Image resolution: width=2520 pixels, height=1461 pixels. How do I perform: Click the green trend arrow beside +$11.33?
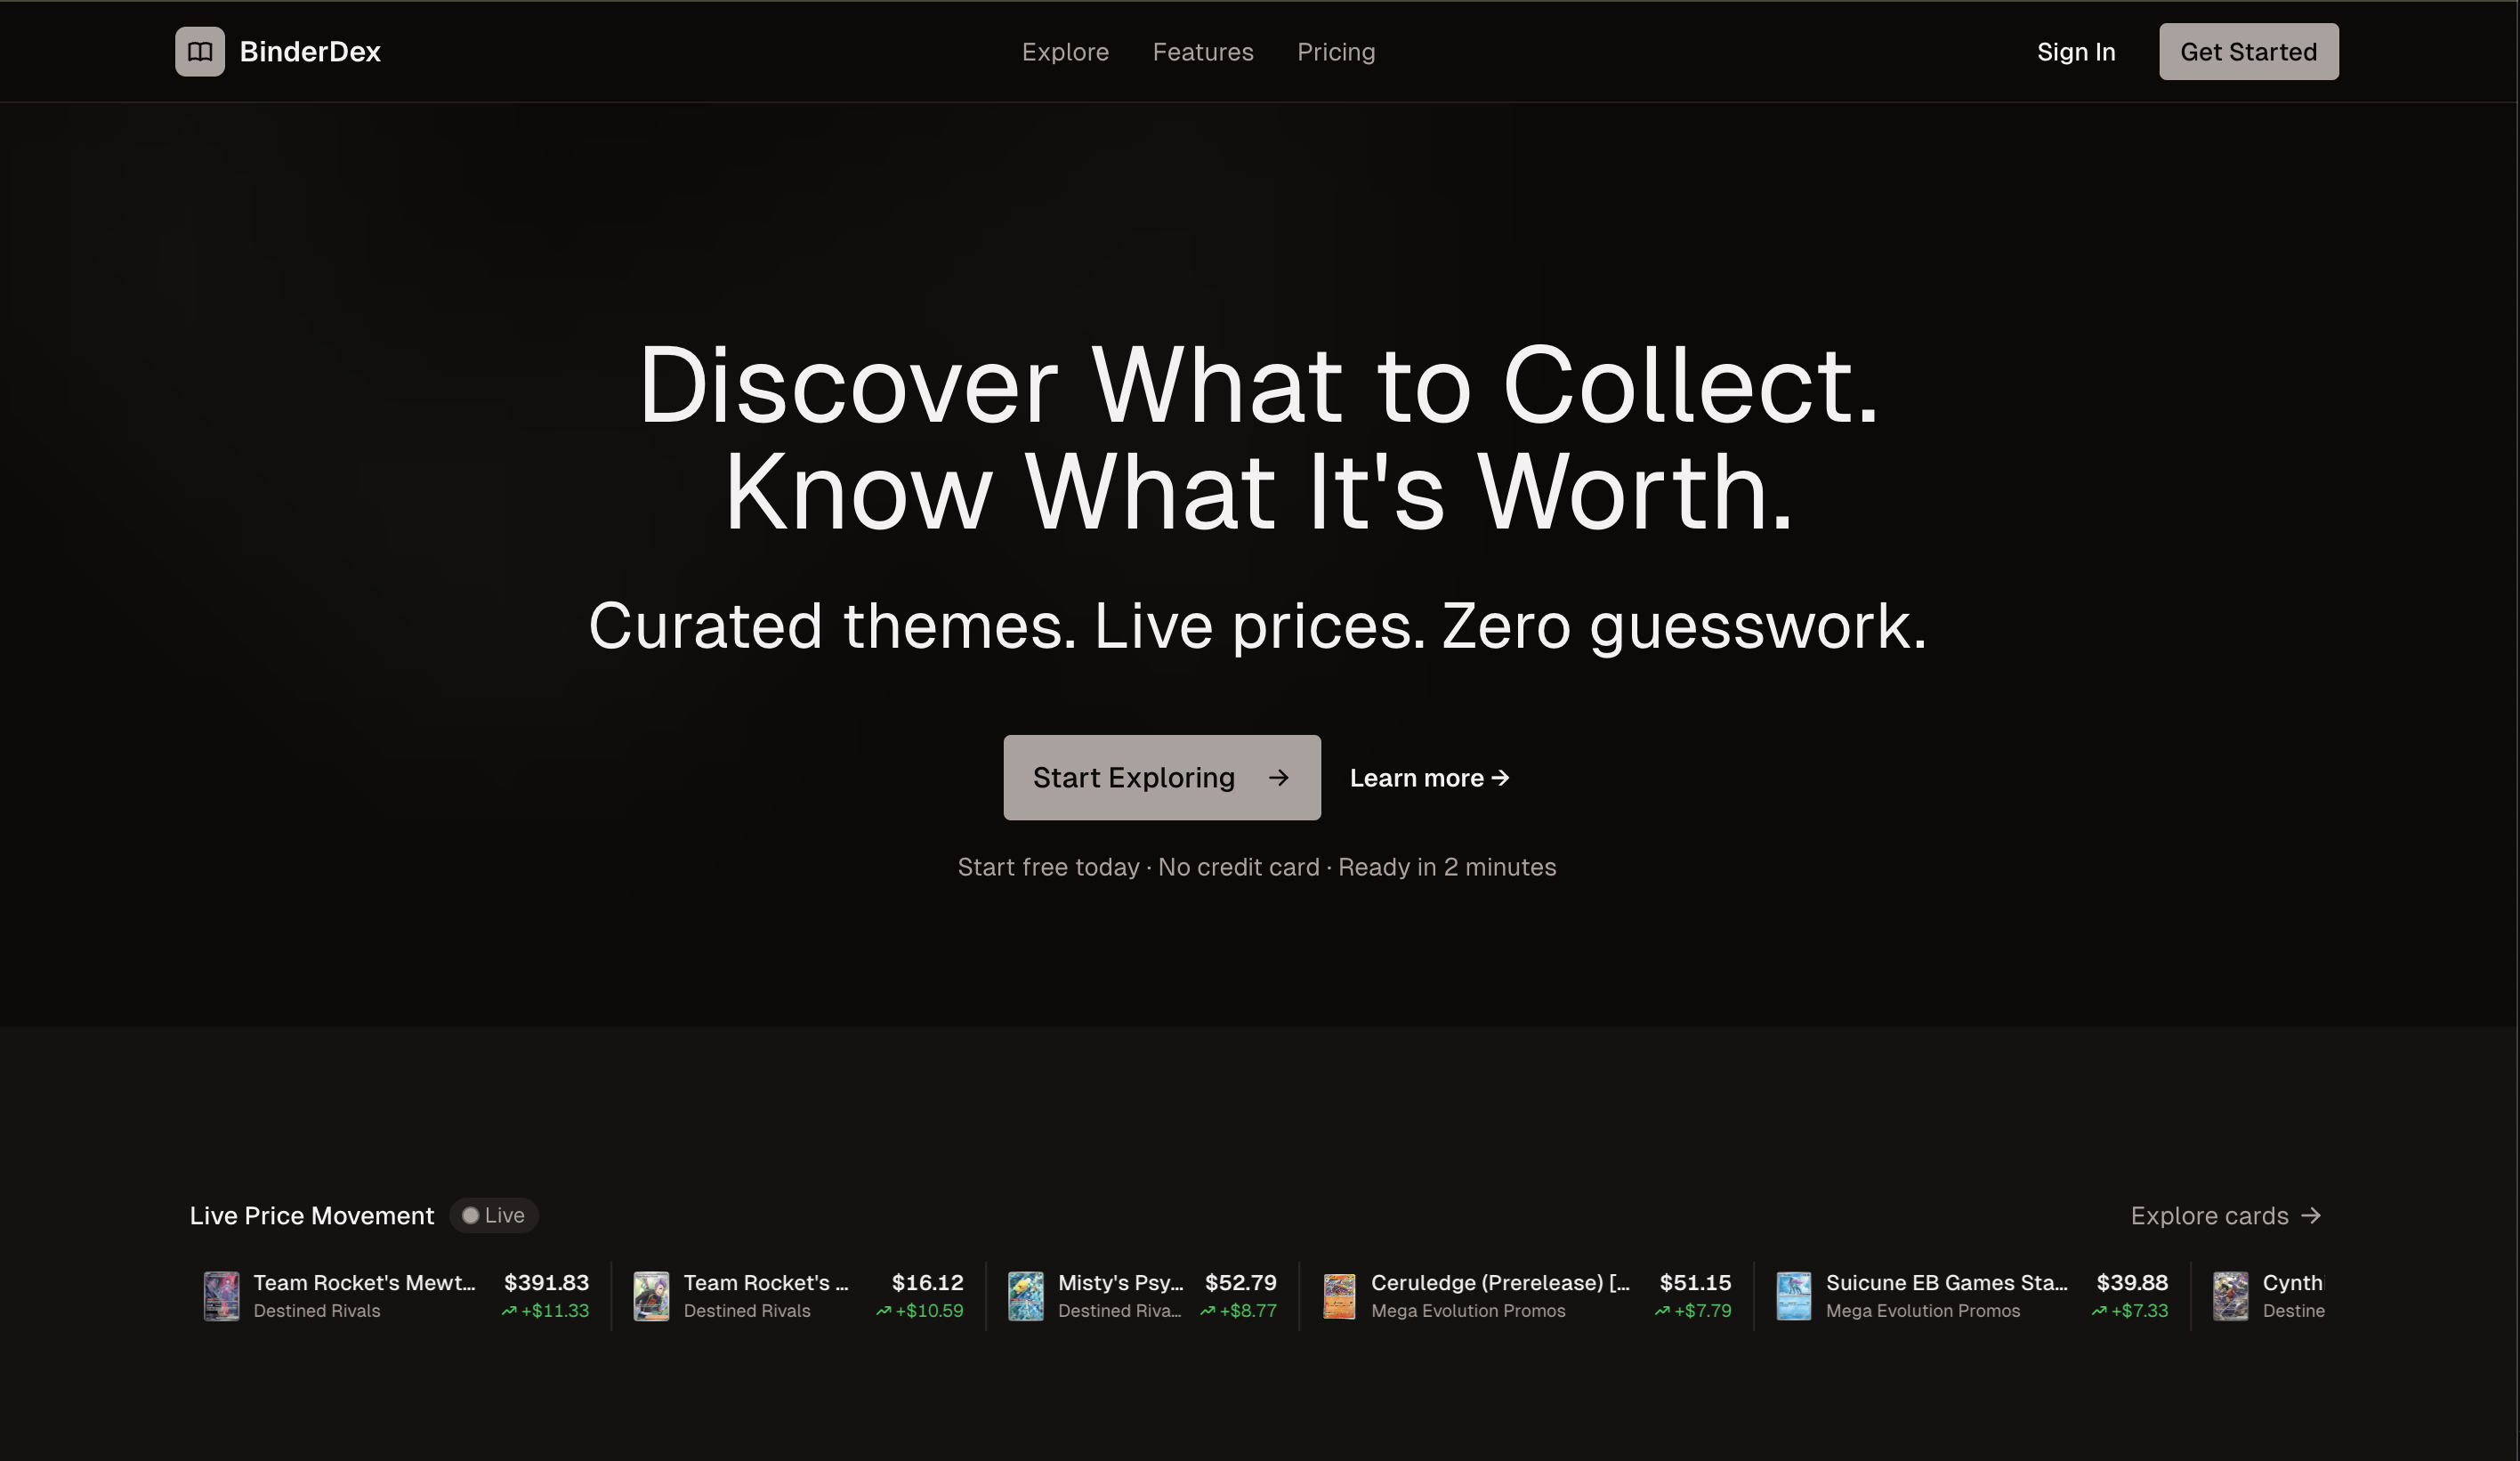pyautogui.click(x=509, y=1311)
